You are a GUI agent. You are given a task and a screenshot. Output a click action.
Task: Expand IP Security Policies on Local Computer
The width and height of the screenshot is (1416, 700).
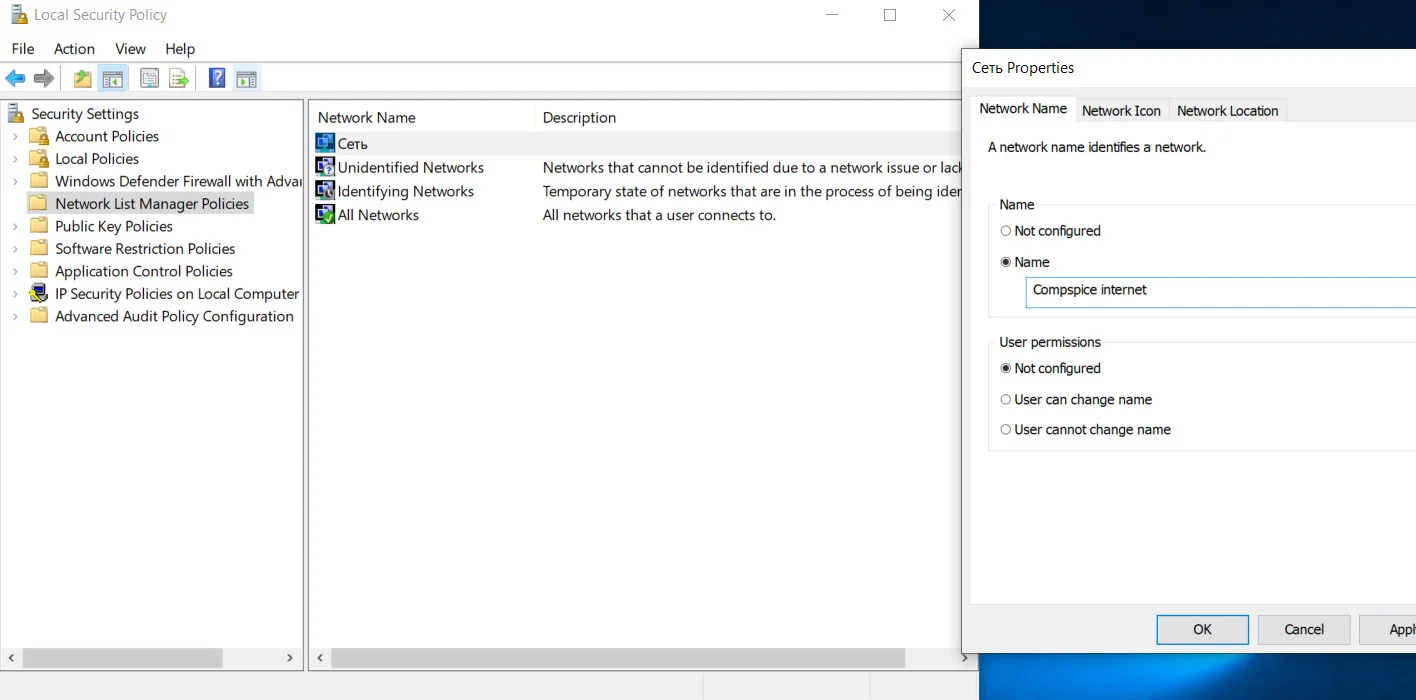(x=15, y=293)
